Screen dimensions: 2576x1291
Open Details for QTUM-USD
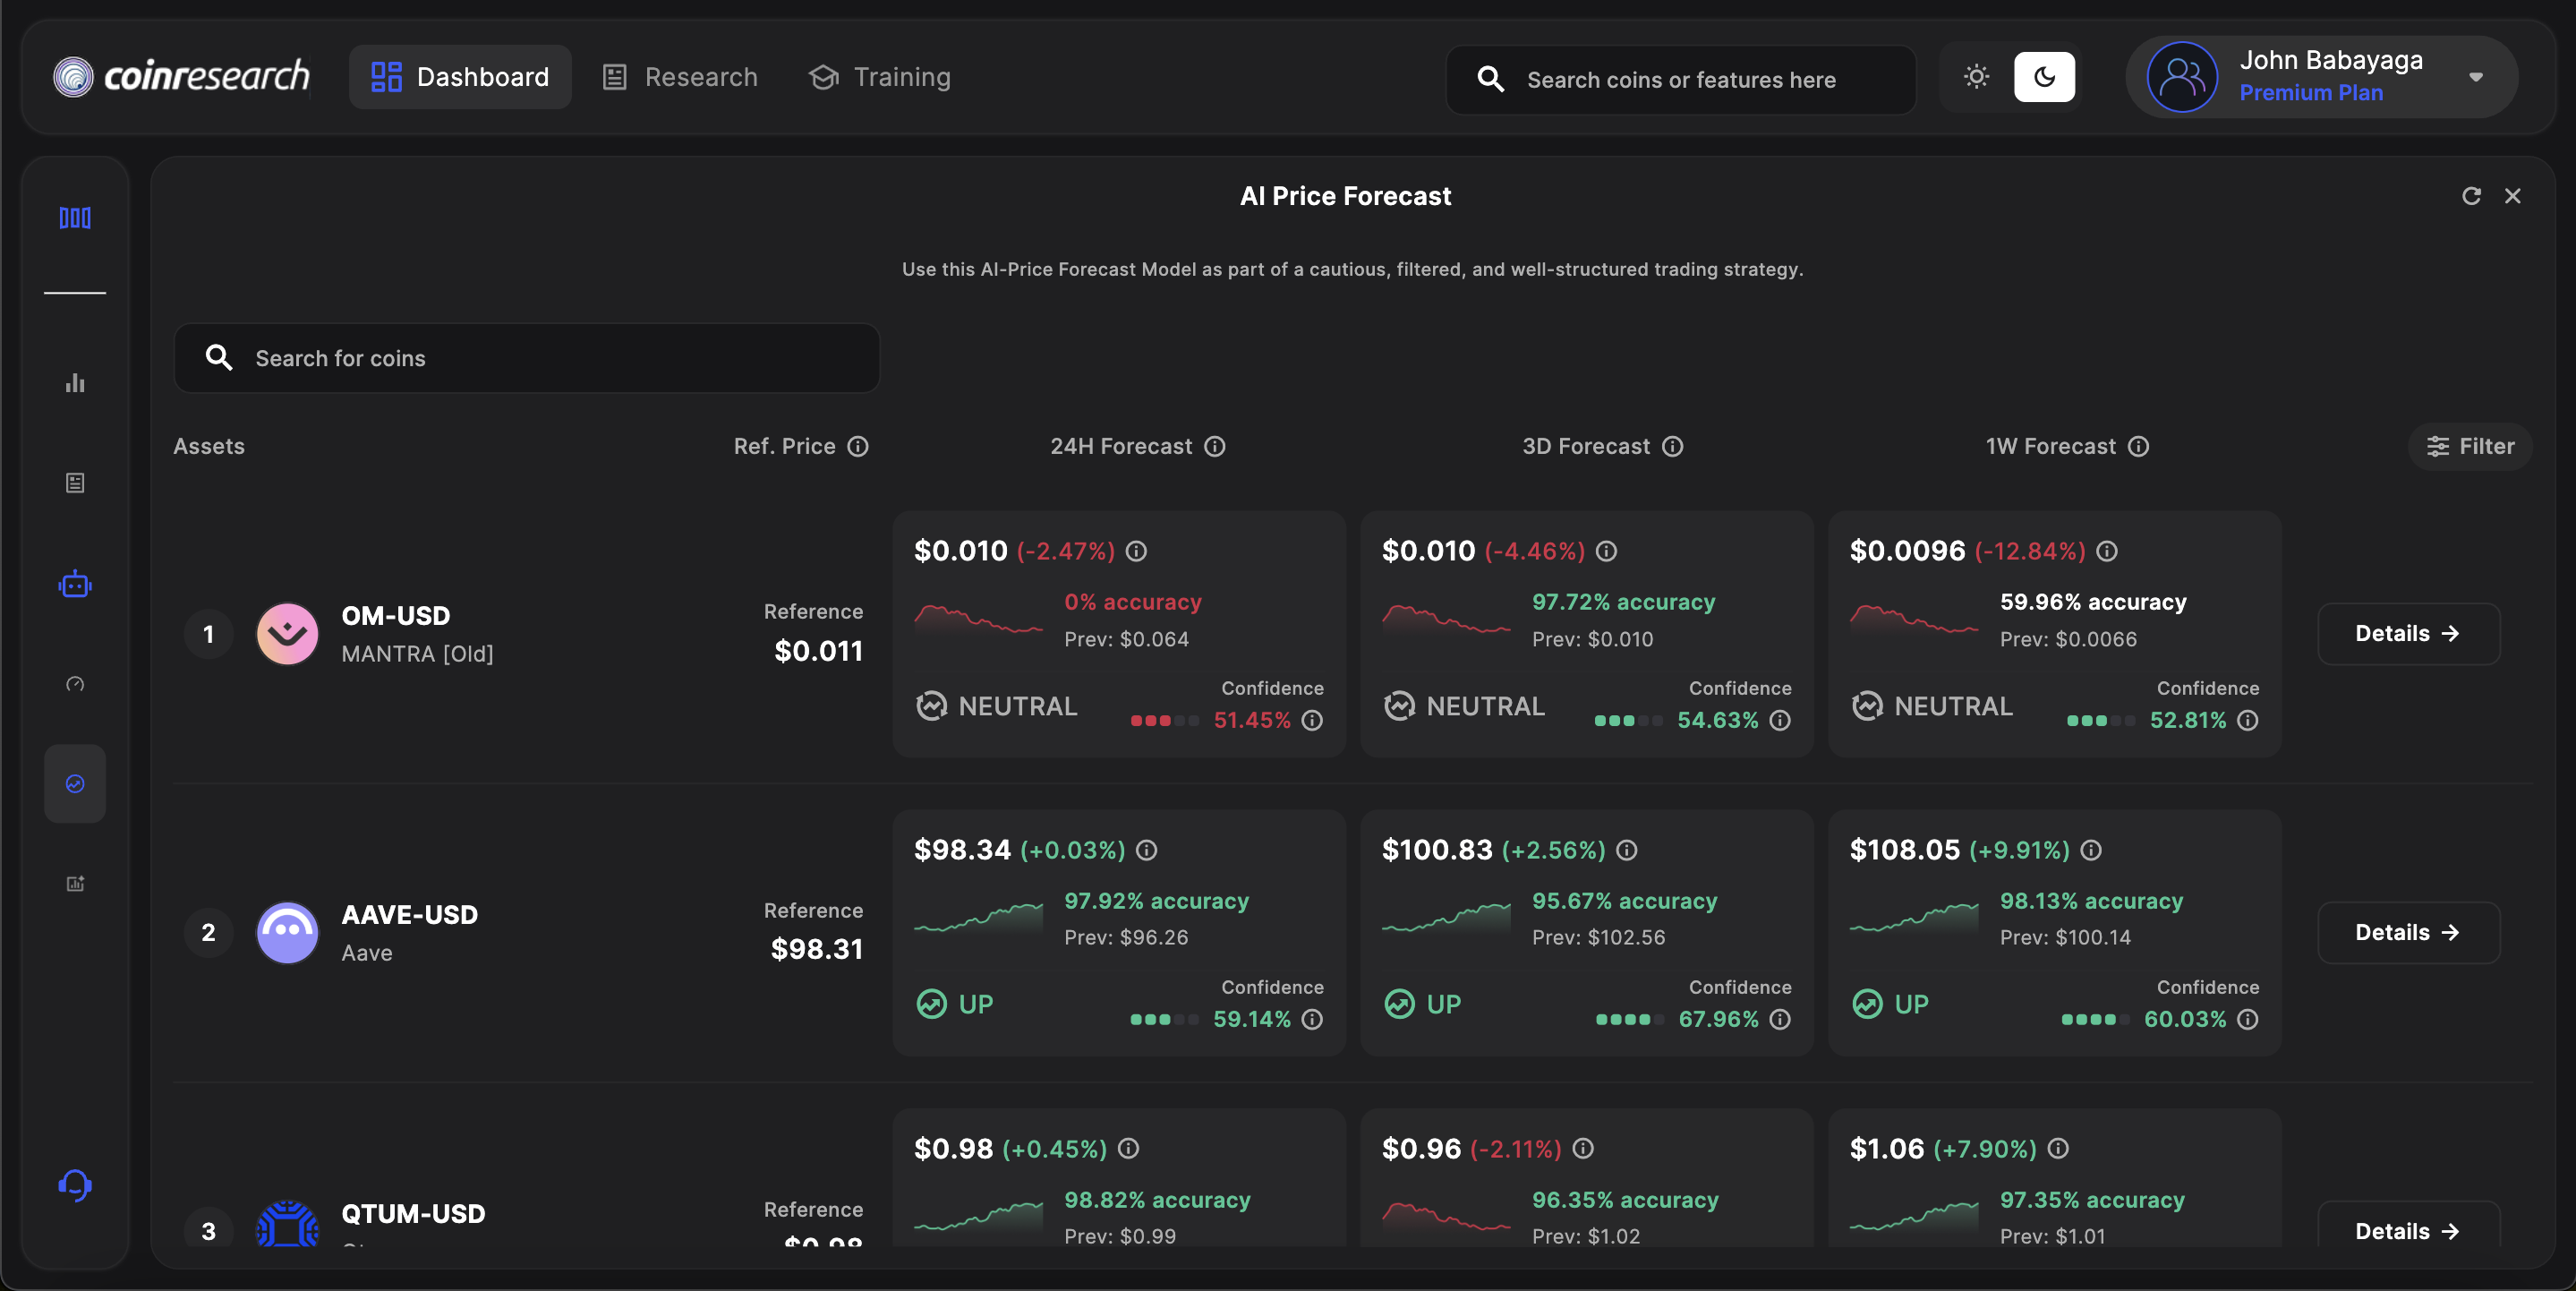(2408, 1225)
